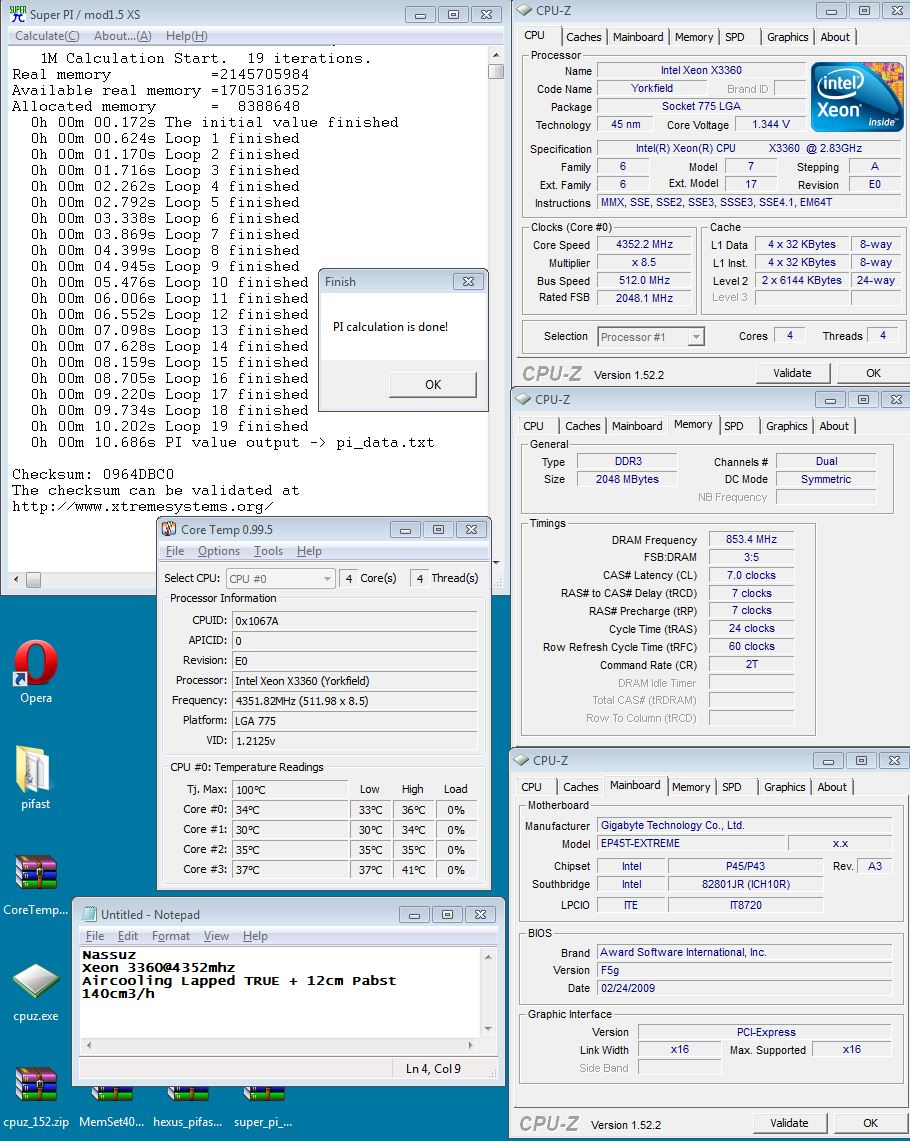The height and width of the screenshot is (1141, 910).
Task: Click OK in Mainboard CPU-Z window
Action: point(870,1123)
